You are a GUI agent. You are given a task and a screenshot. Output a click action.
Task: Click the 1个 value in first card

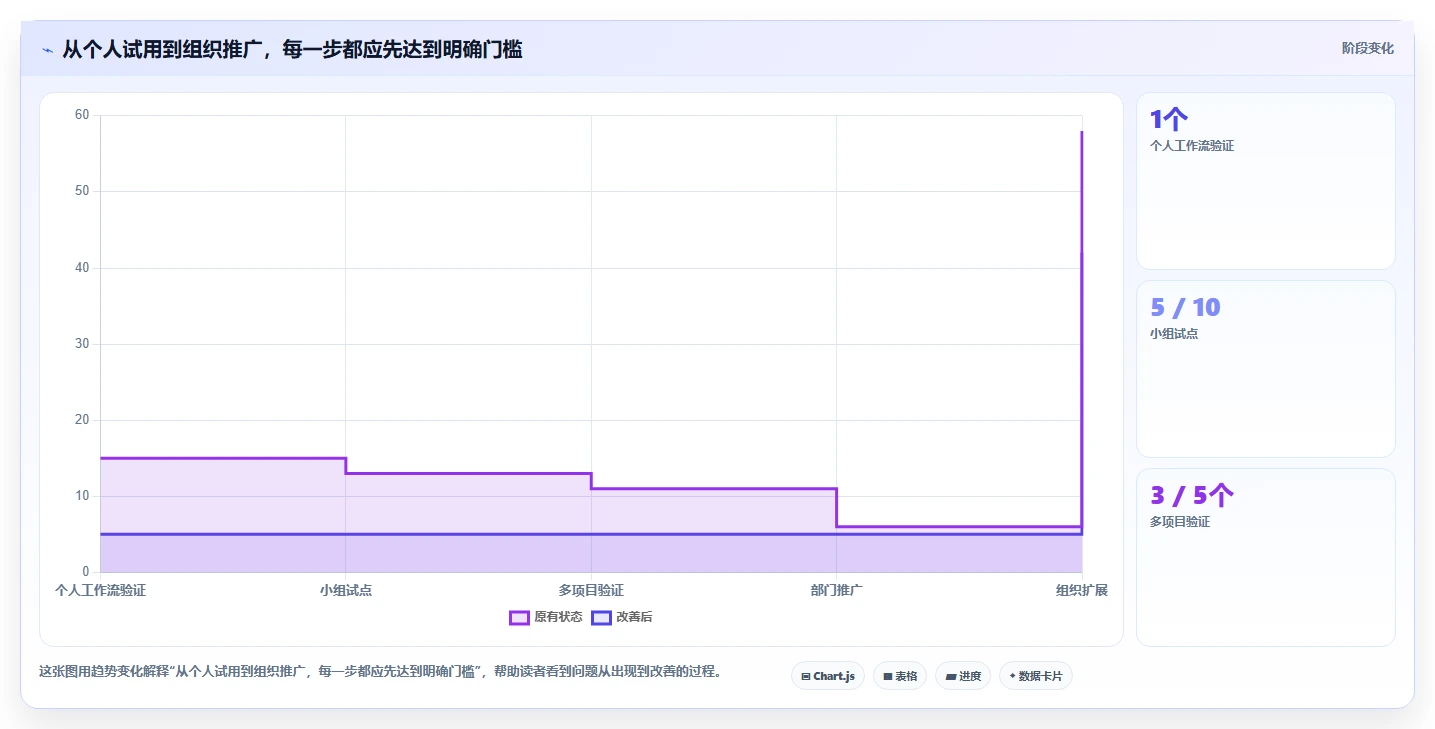tap(1169, 120)
